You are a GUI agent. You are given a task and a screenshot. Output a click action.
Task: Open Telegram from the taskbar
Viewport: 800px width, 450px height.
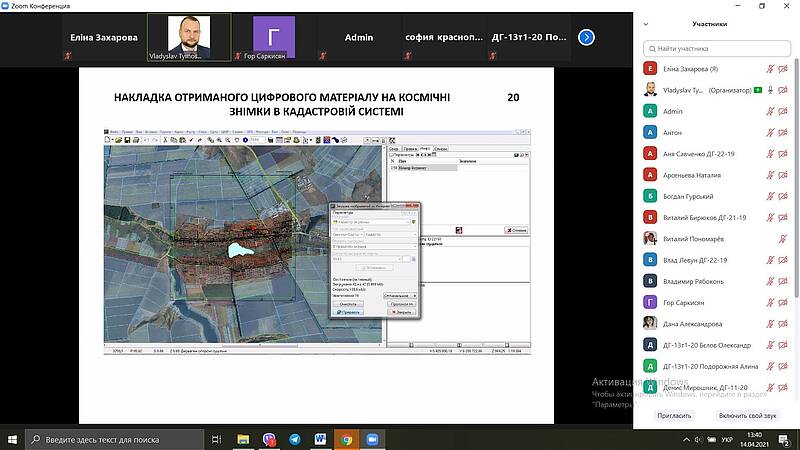coord(295,439)
